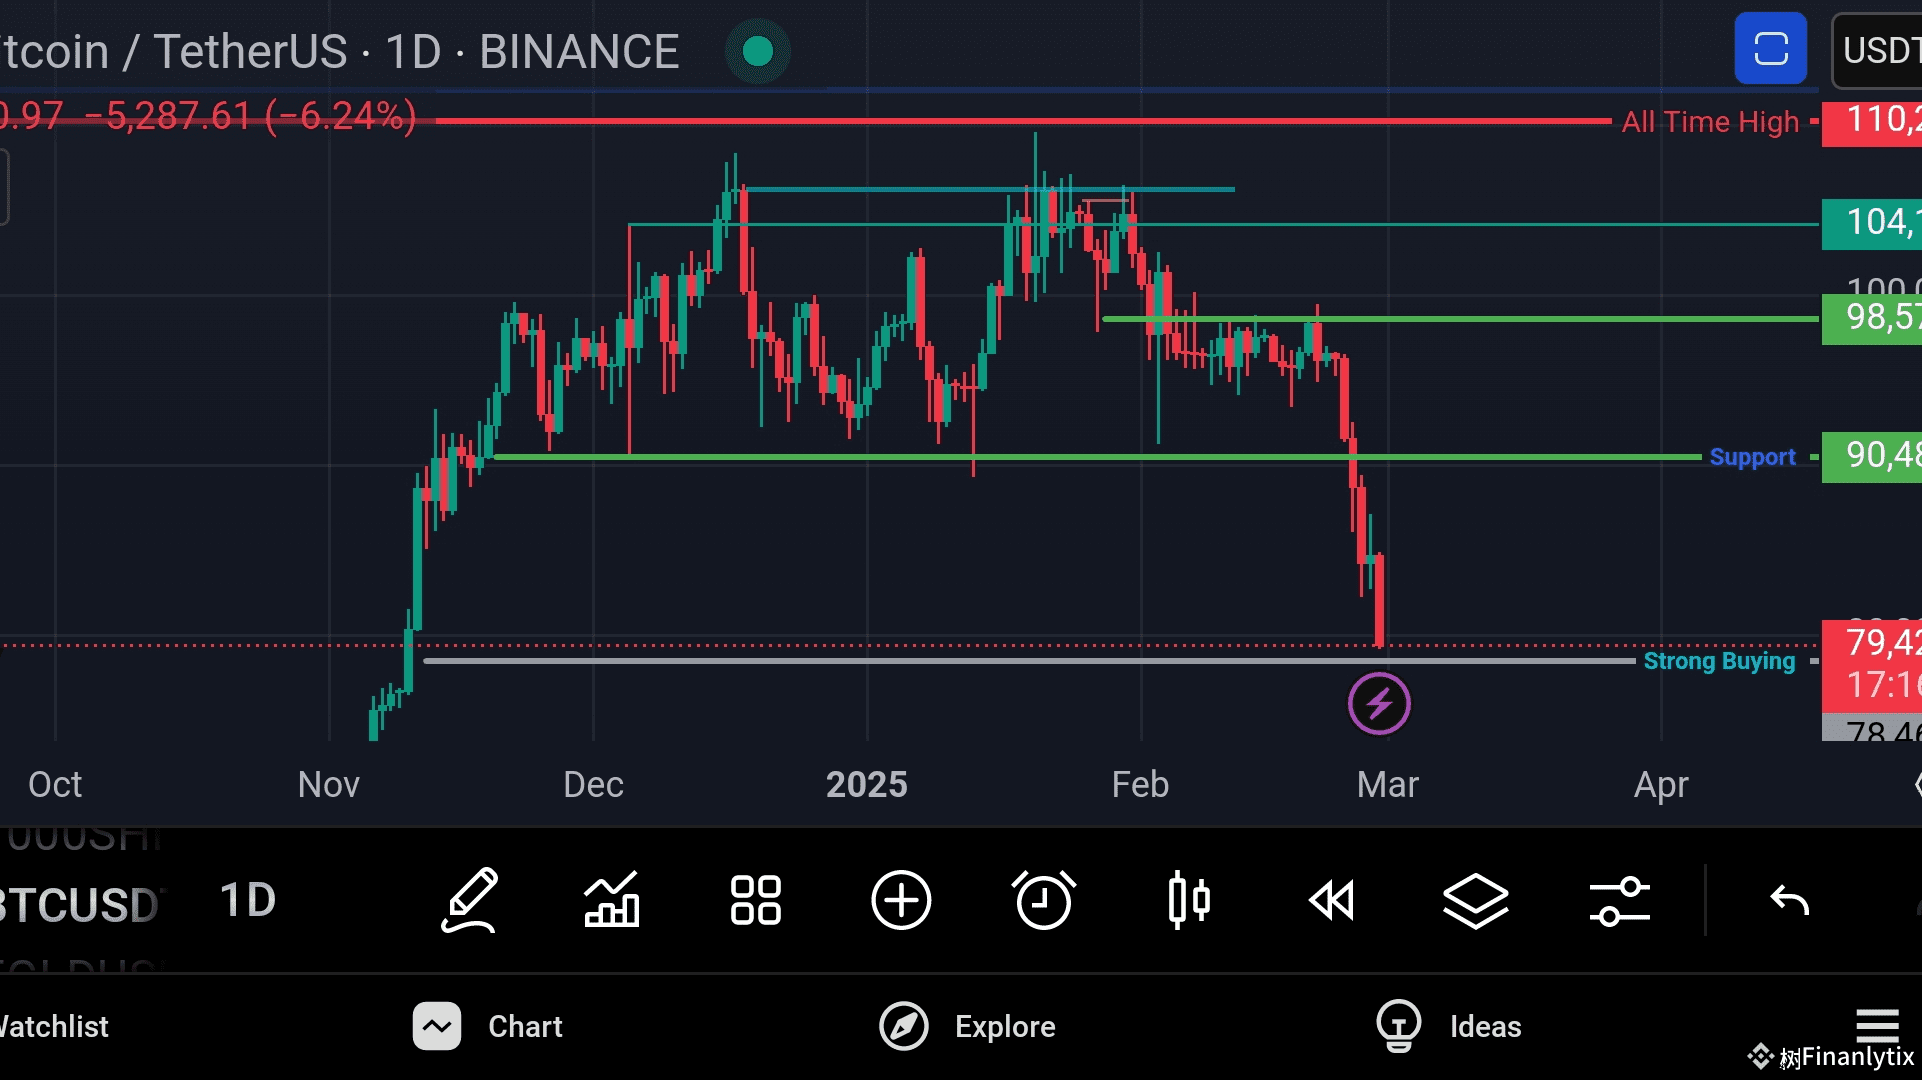Viewport: 1922px width, 1080px height.
Task: Toggle fullscreen with the blue button
Action: pyautogui.click(x=1770, y=49)
